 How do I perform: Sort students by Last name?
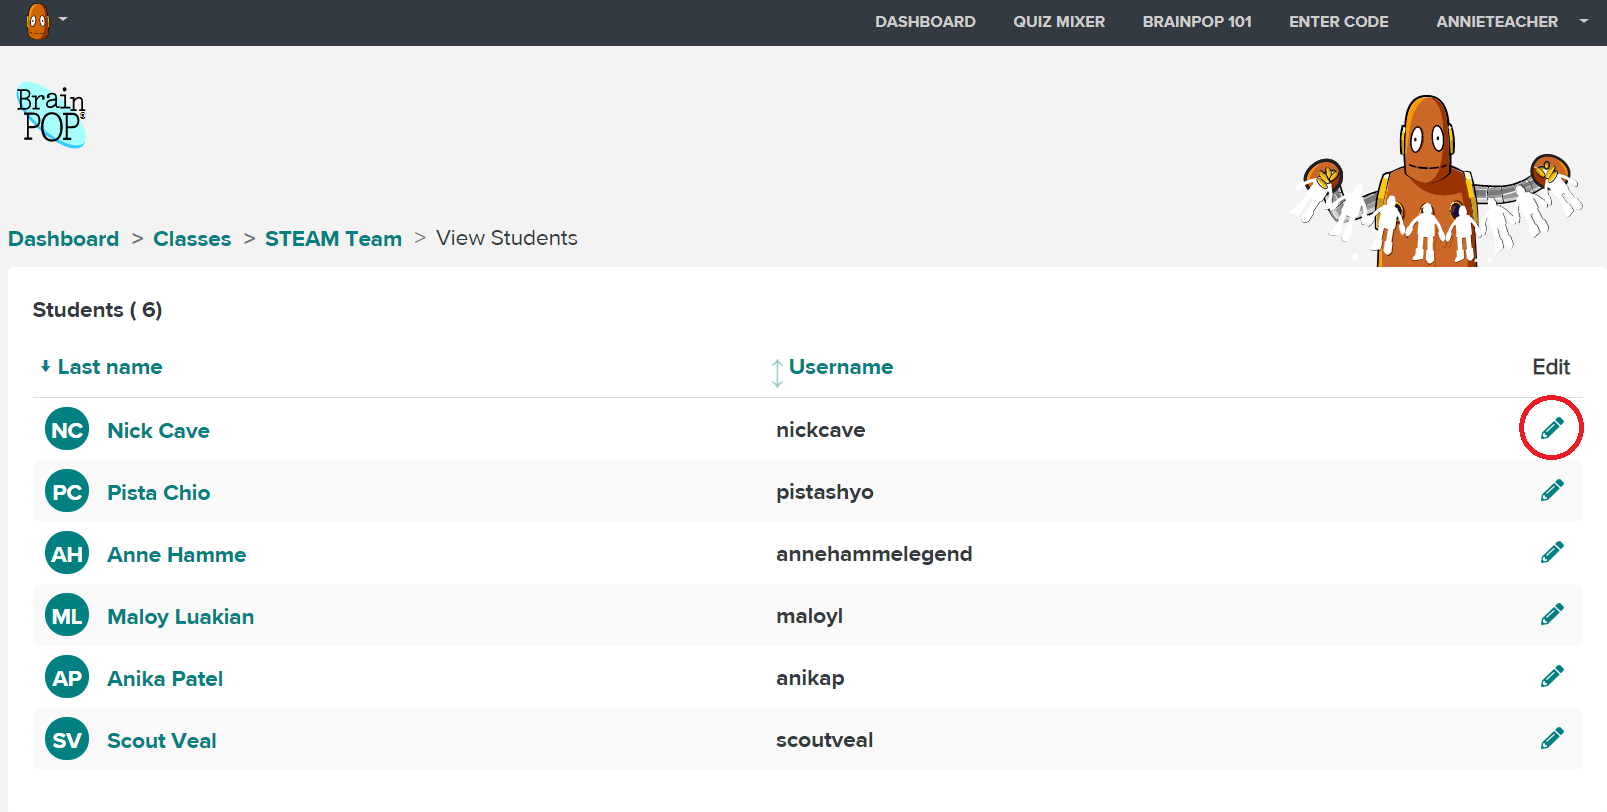pyautogui.click(x=109, y=367)
